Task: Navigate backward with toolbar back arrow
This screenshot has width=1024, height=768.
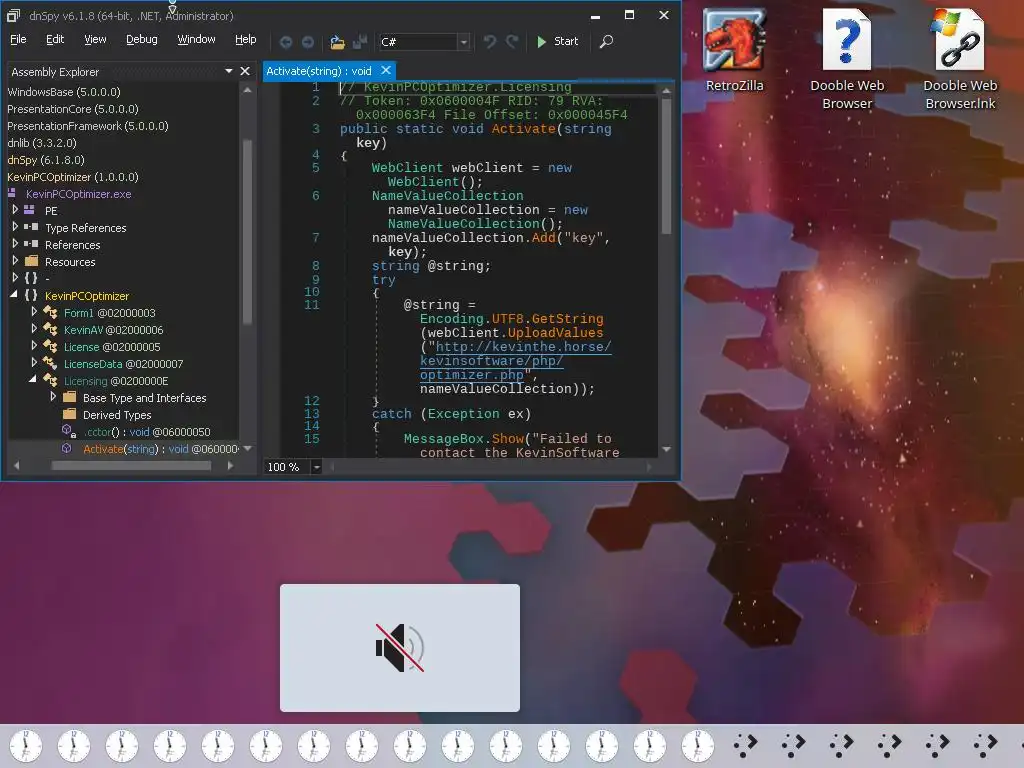Action: point(285,42)
